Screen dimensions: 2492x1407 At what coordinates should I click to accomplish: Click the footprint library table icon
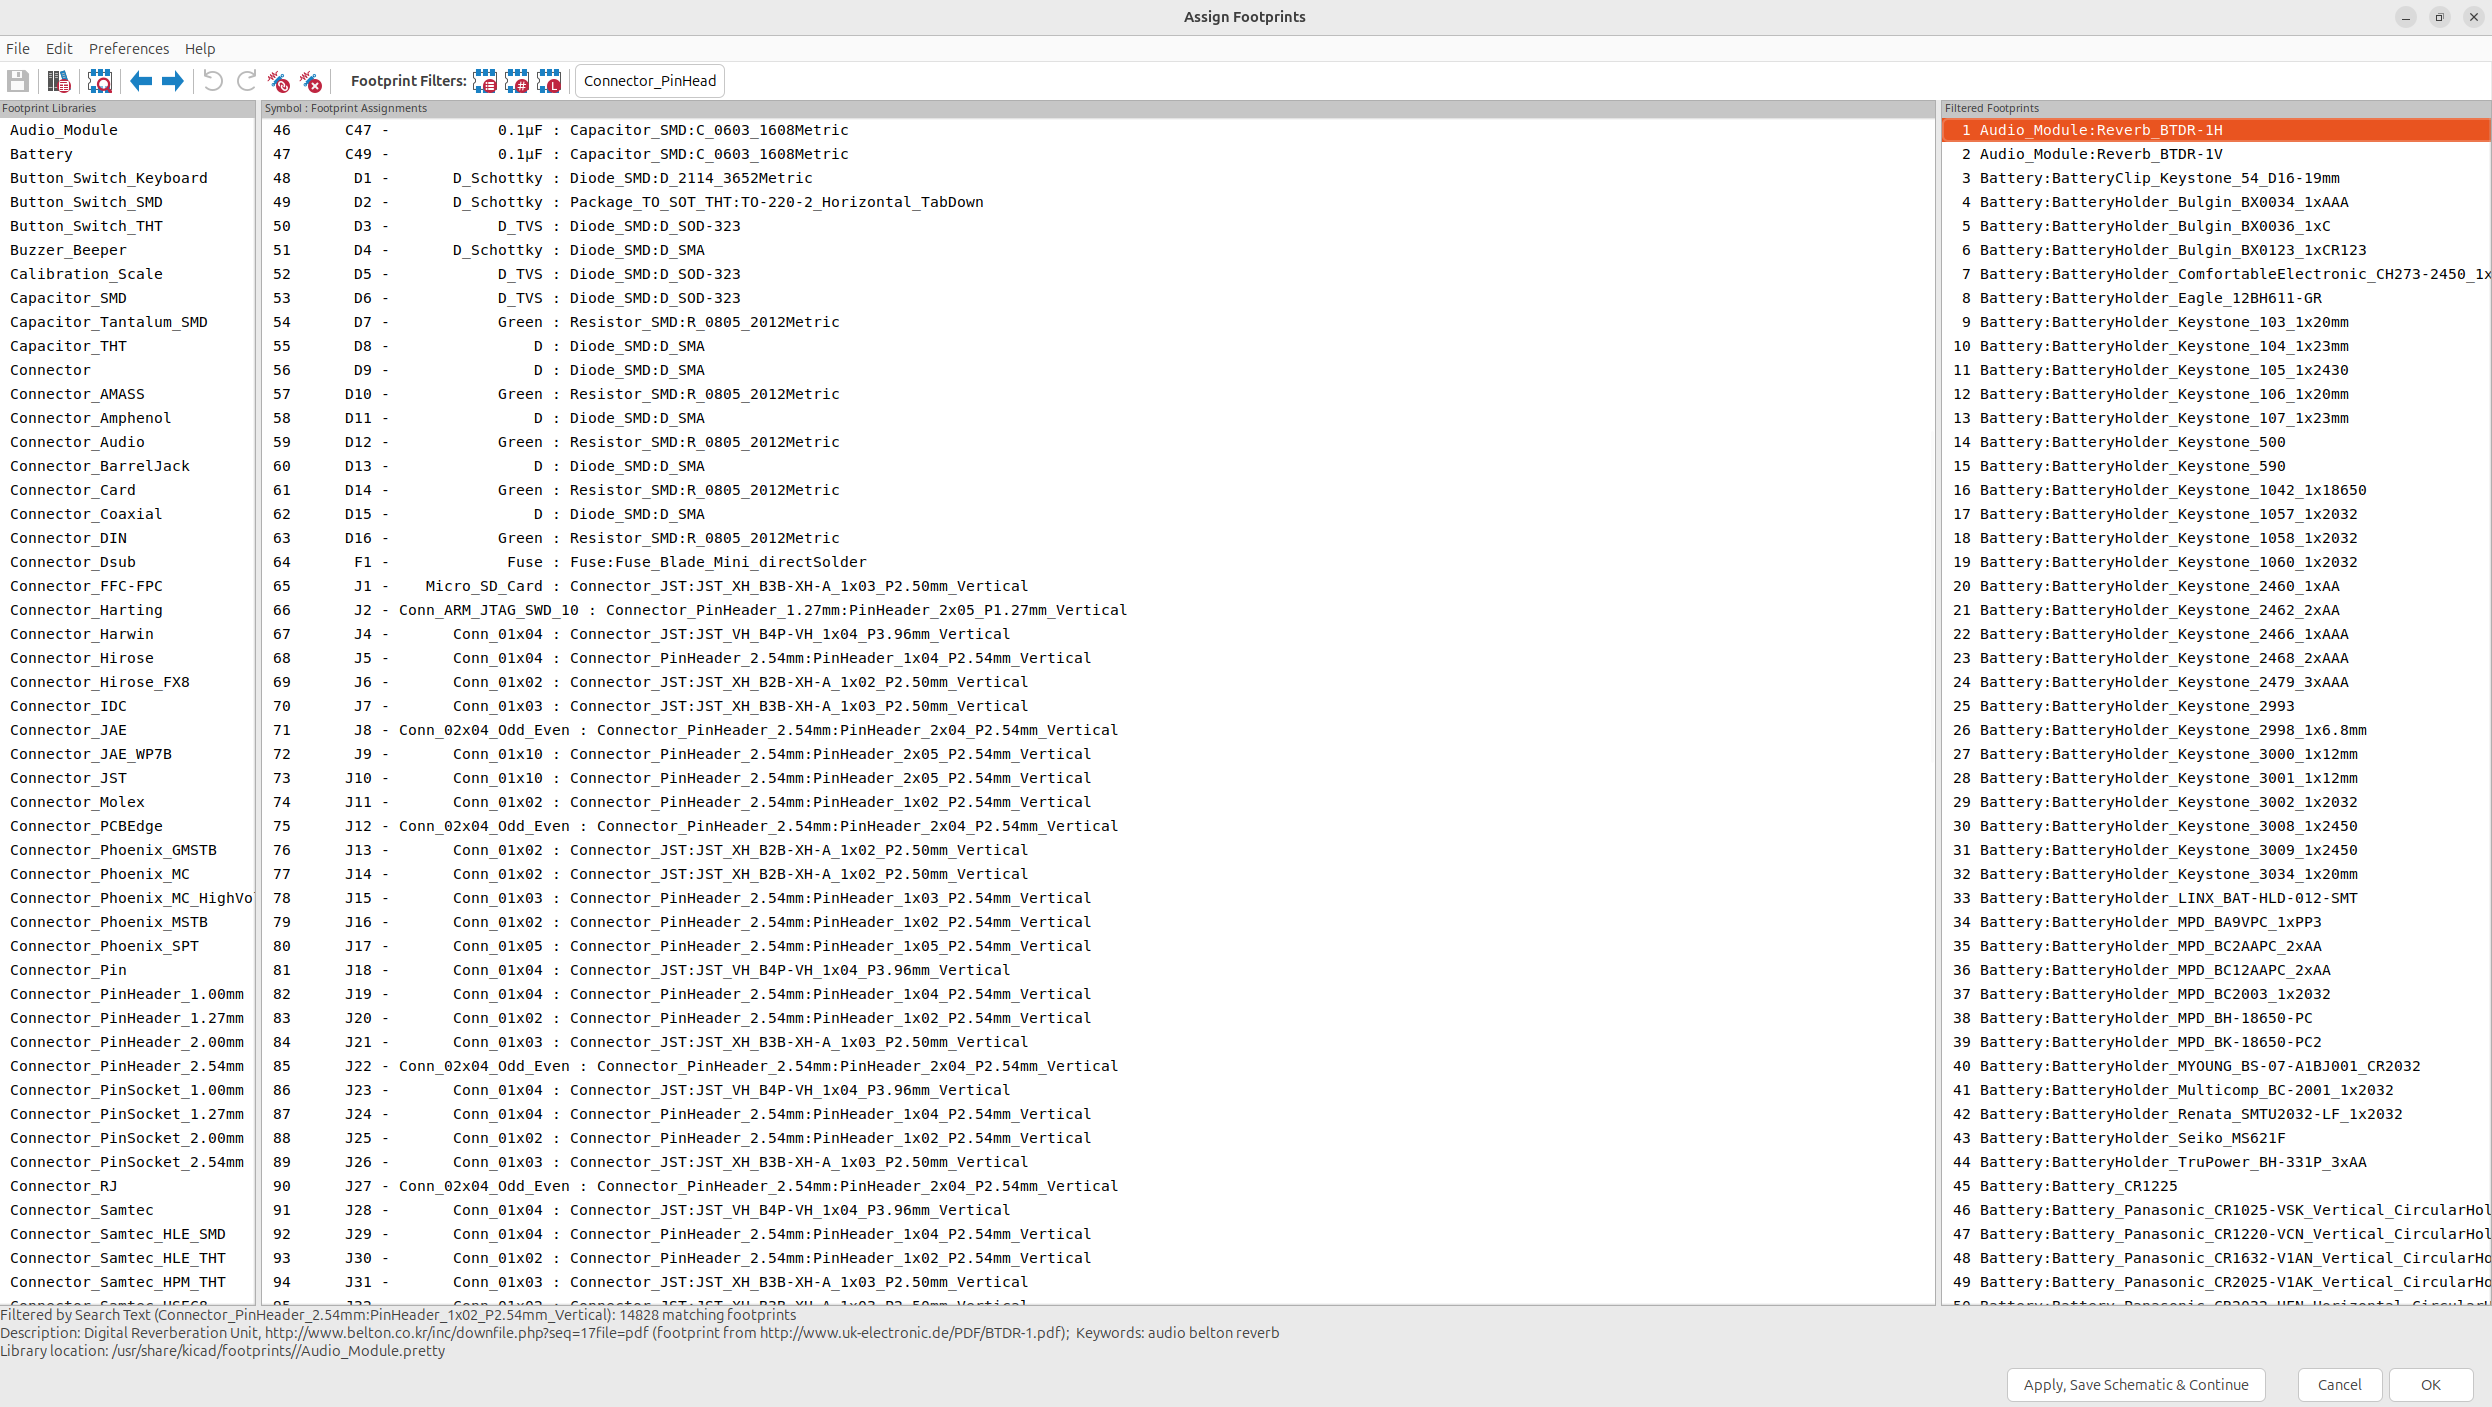[x=59, y=81]
